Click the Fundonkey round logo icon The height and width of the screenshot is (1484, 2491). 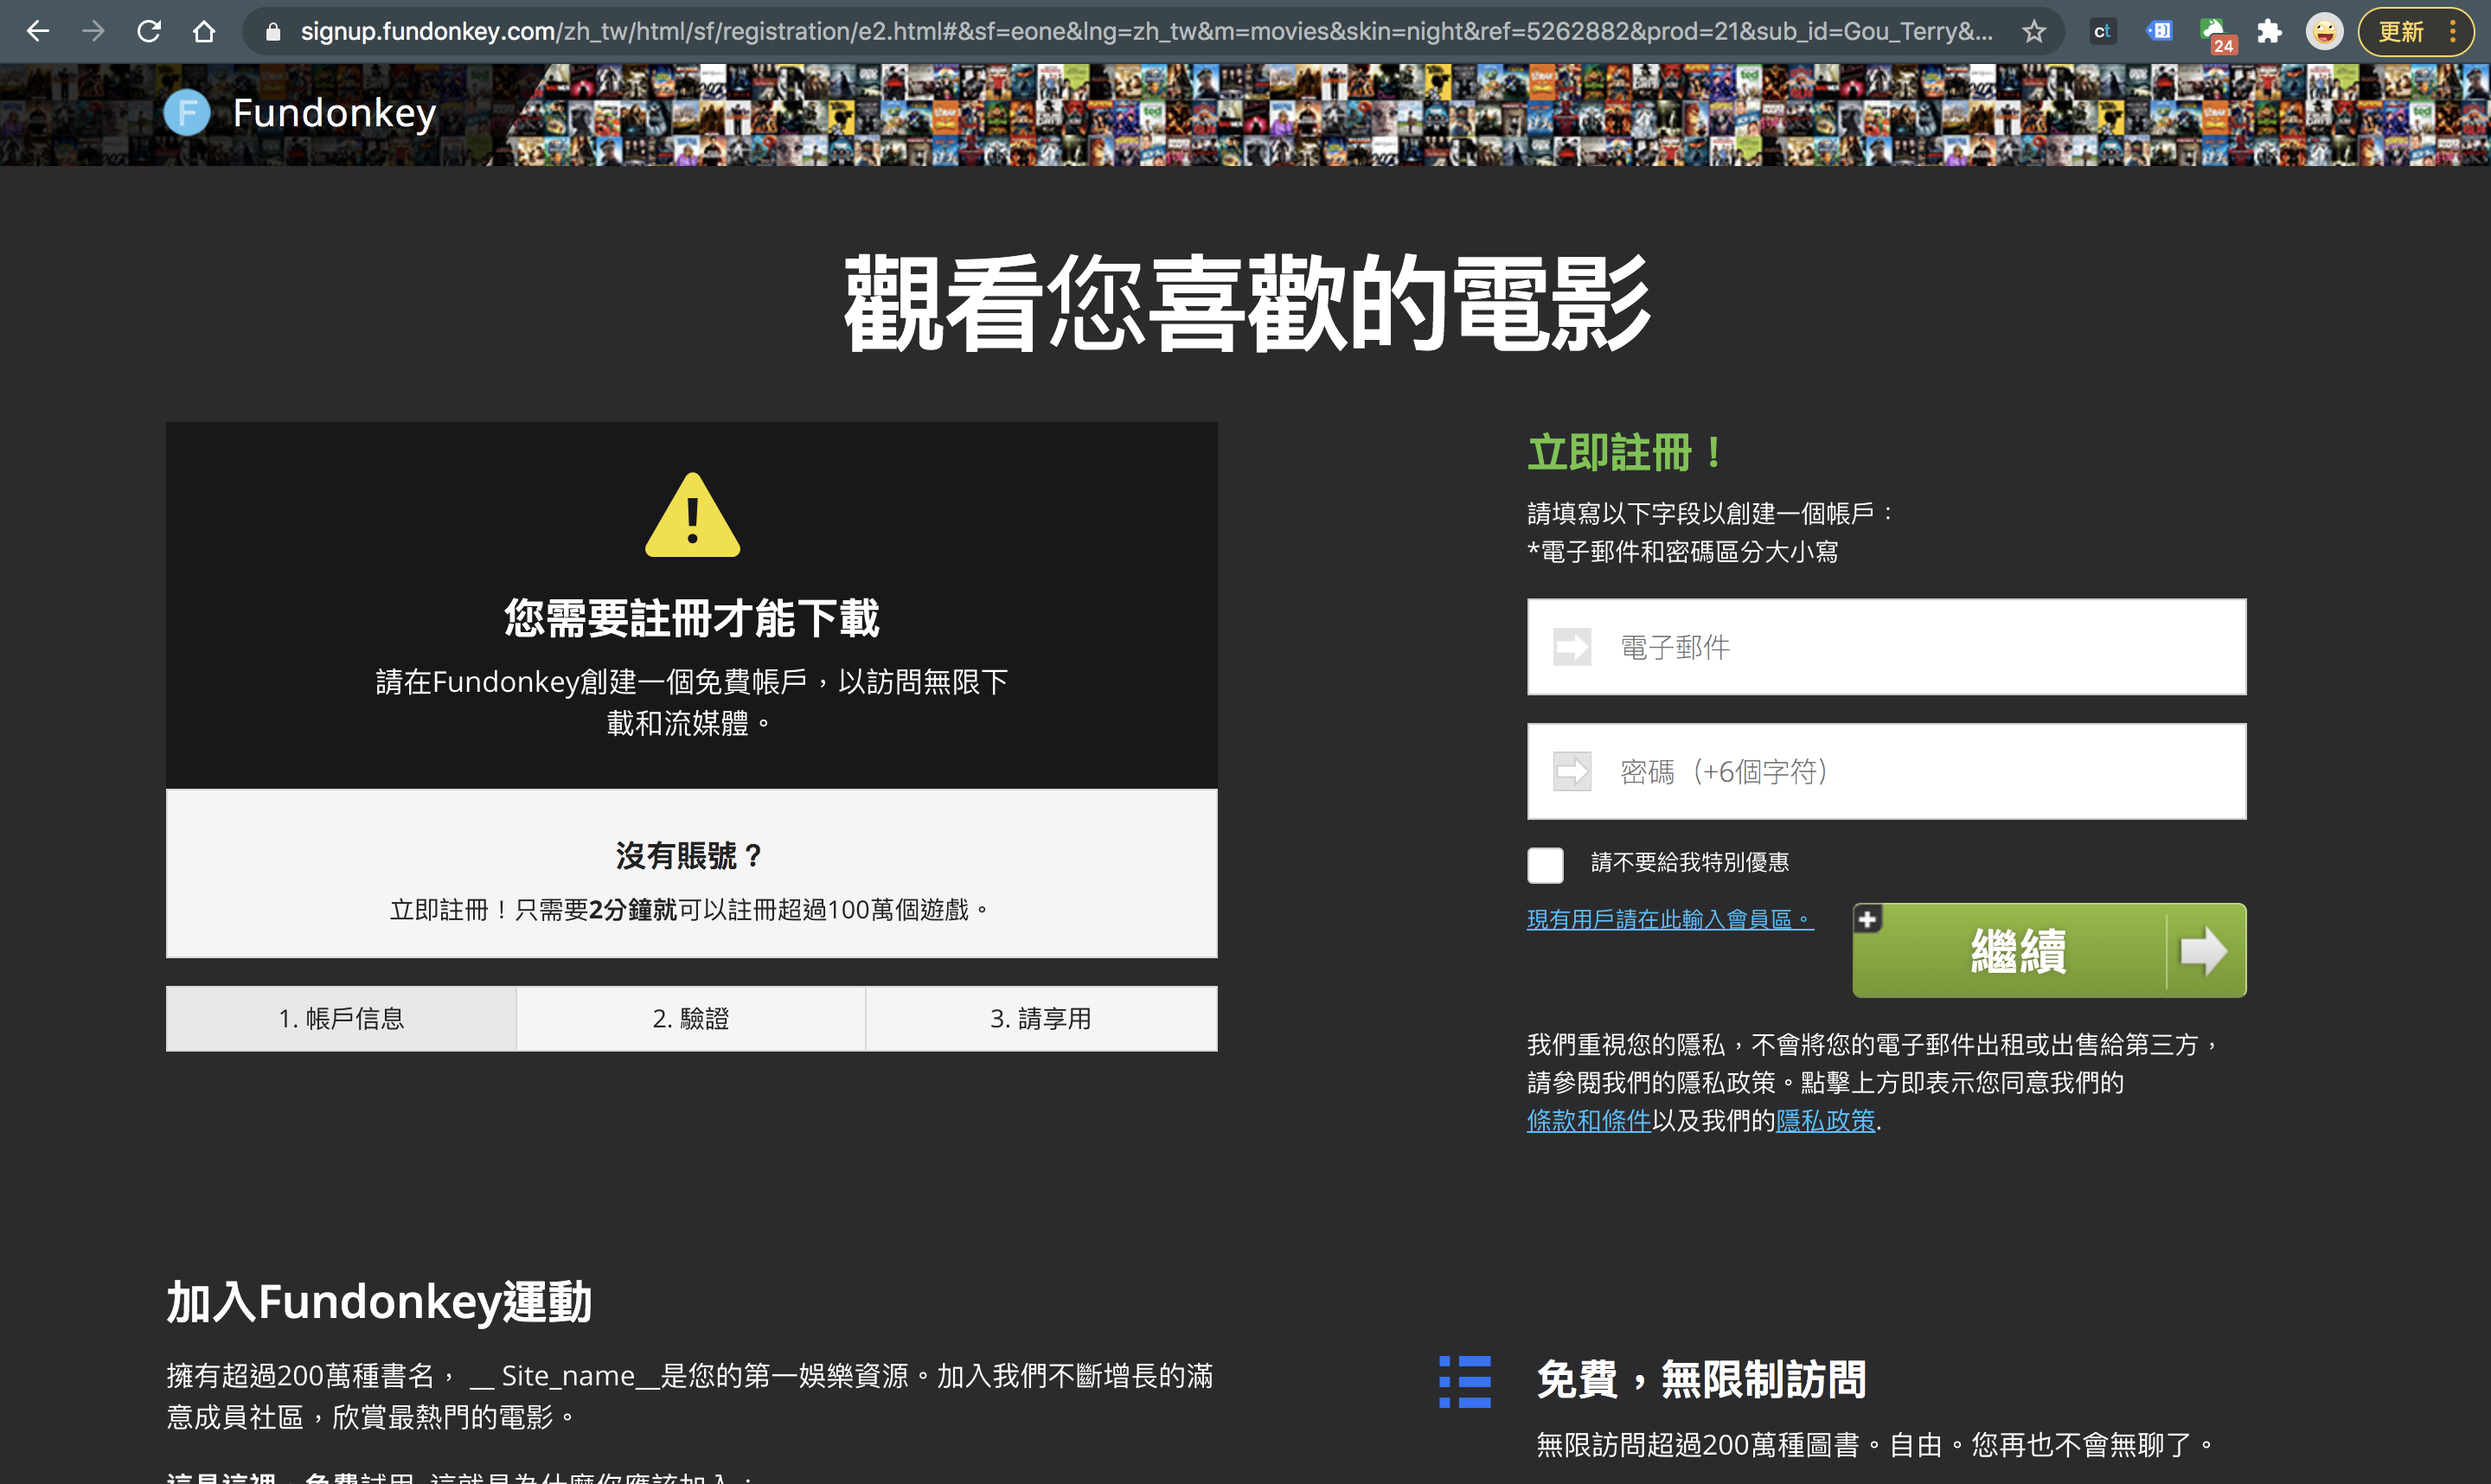pos(187,112)
